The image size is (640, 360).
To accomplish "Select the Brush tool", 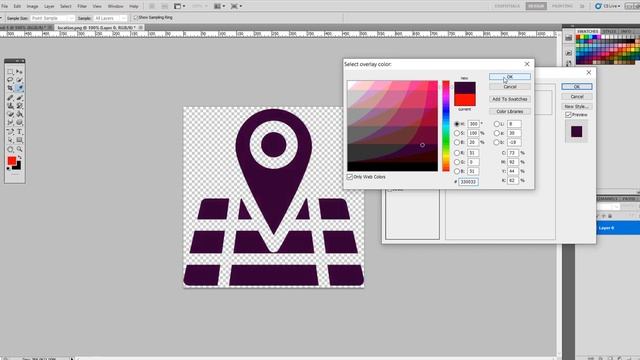I will click(19, 98).
